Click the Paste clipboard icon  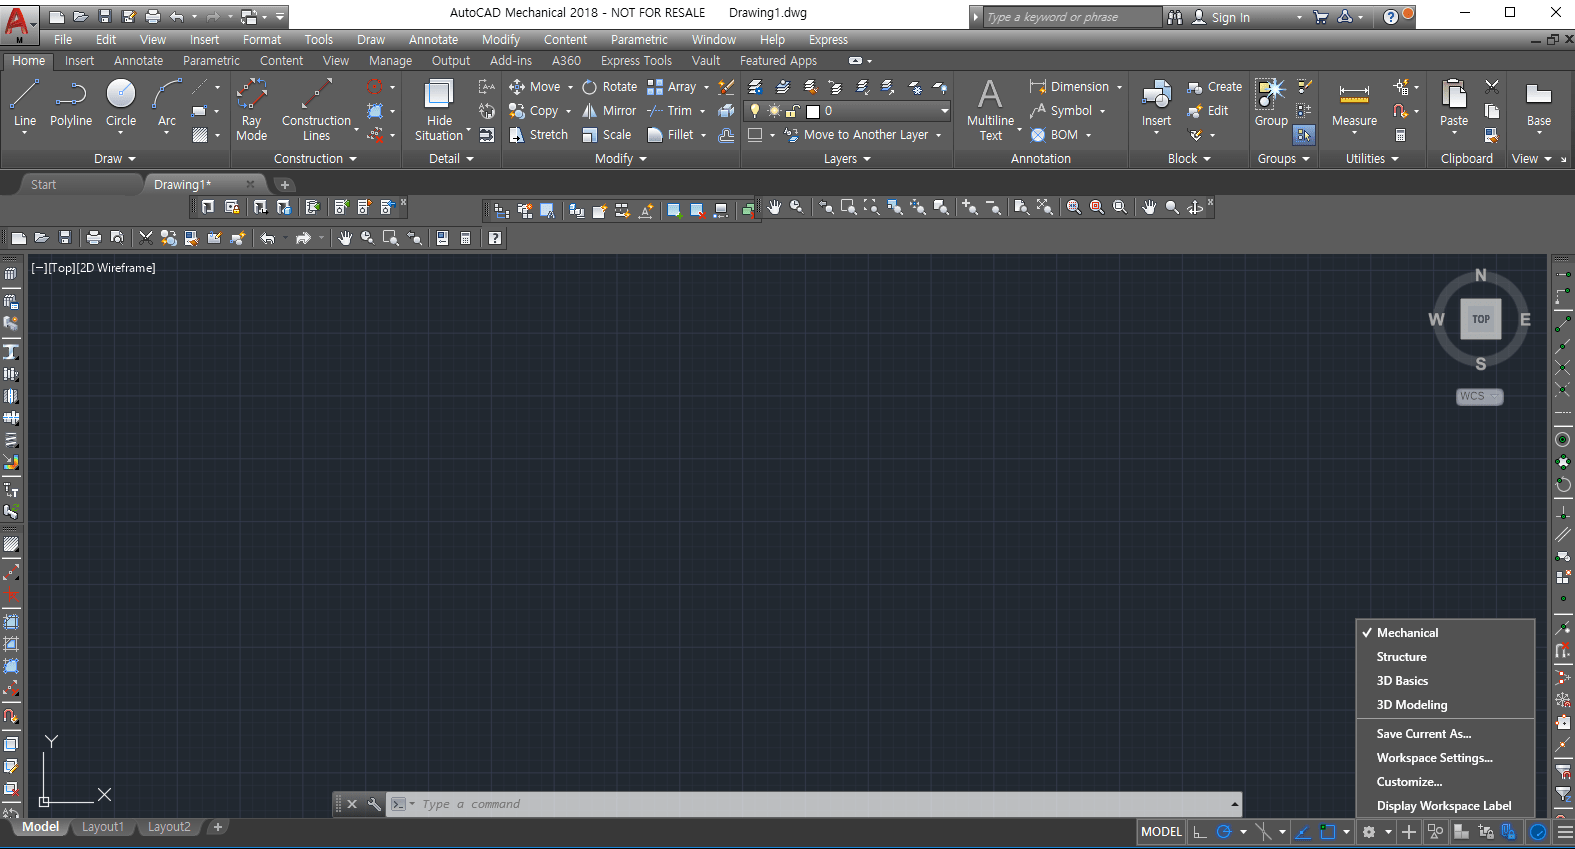(1454, 105)
